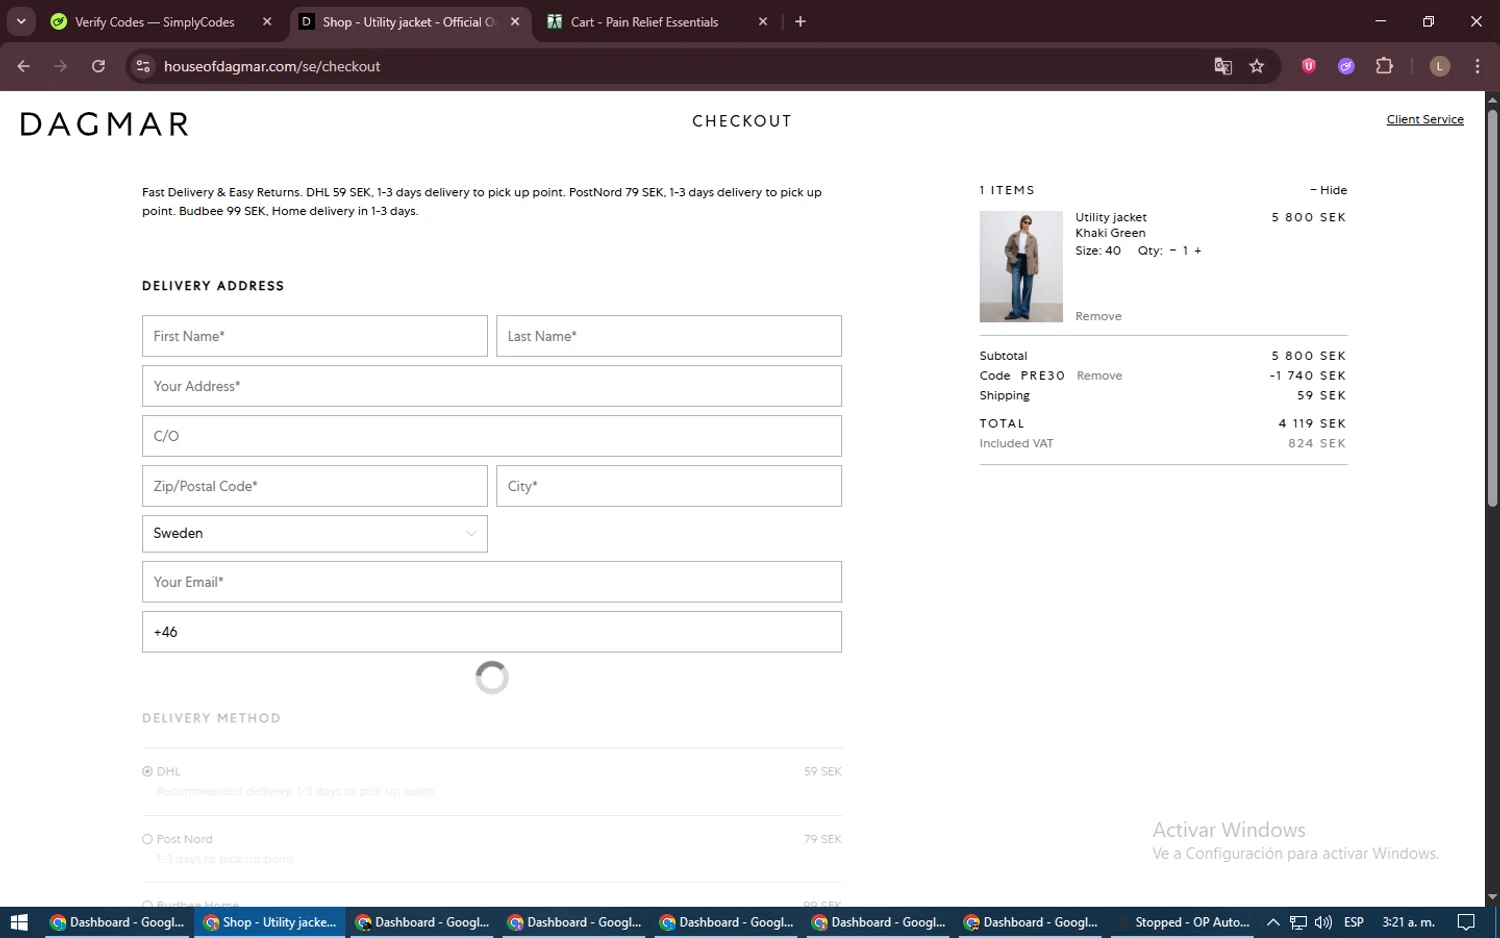Screen dimensions: 1500x938
Task: Open first Dashboard - Google taskbar window
Action: tap(118, 922)
